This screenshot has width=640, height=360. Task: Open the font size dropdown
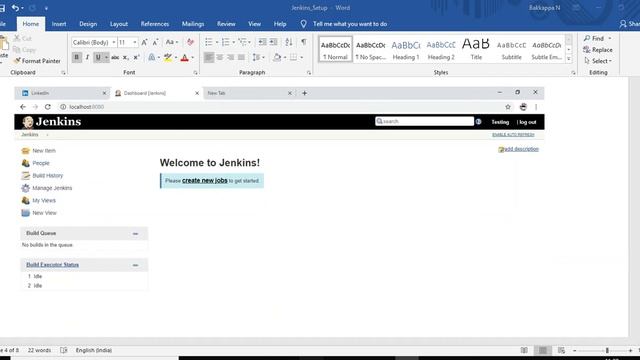tap(135, 42)
